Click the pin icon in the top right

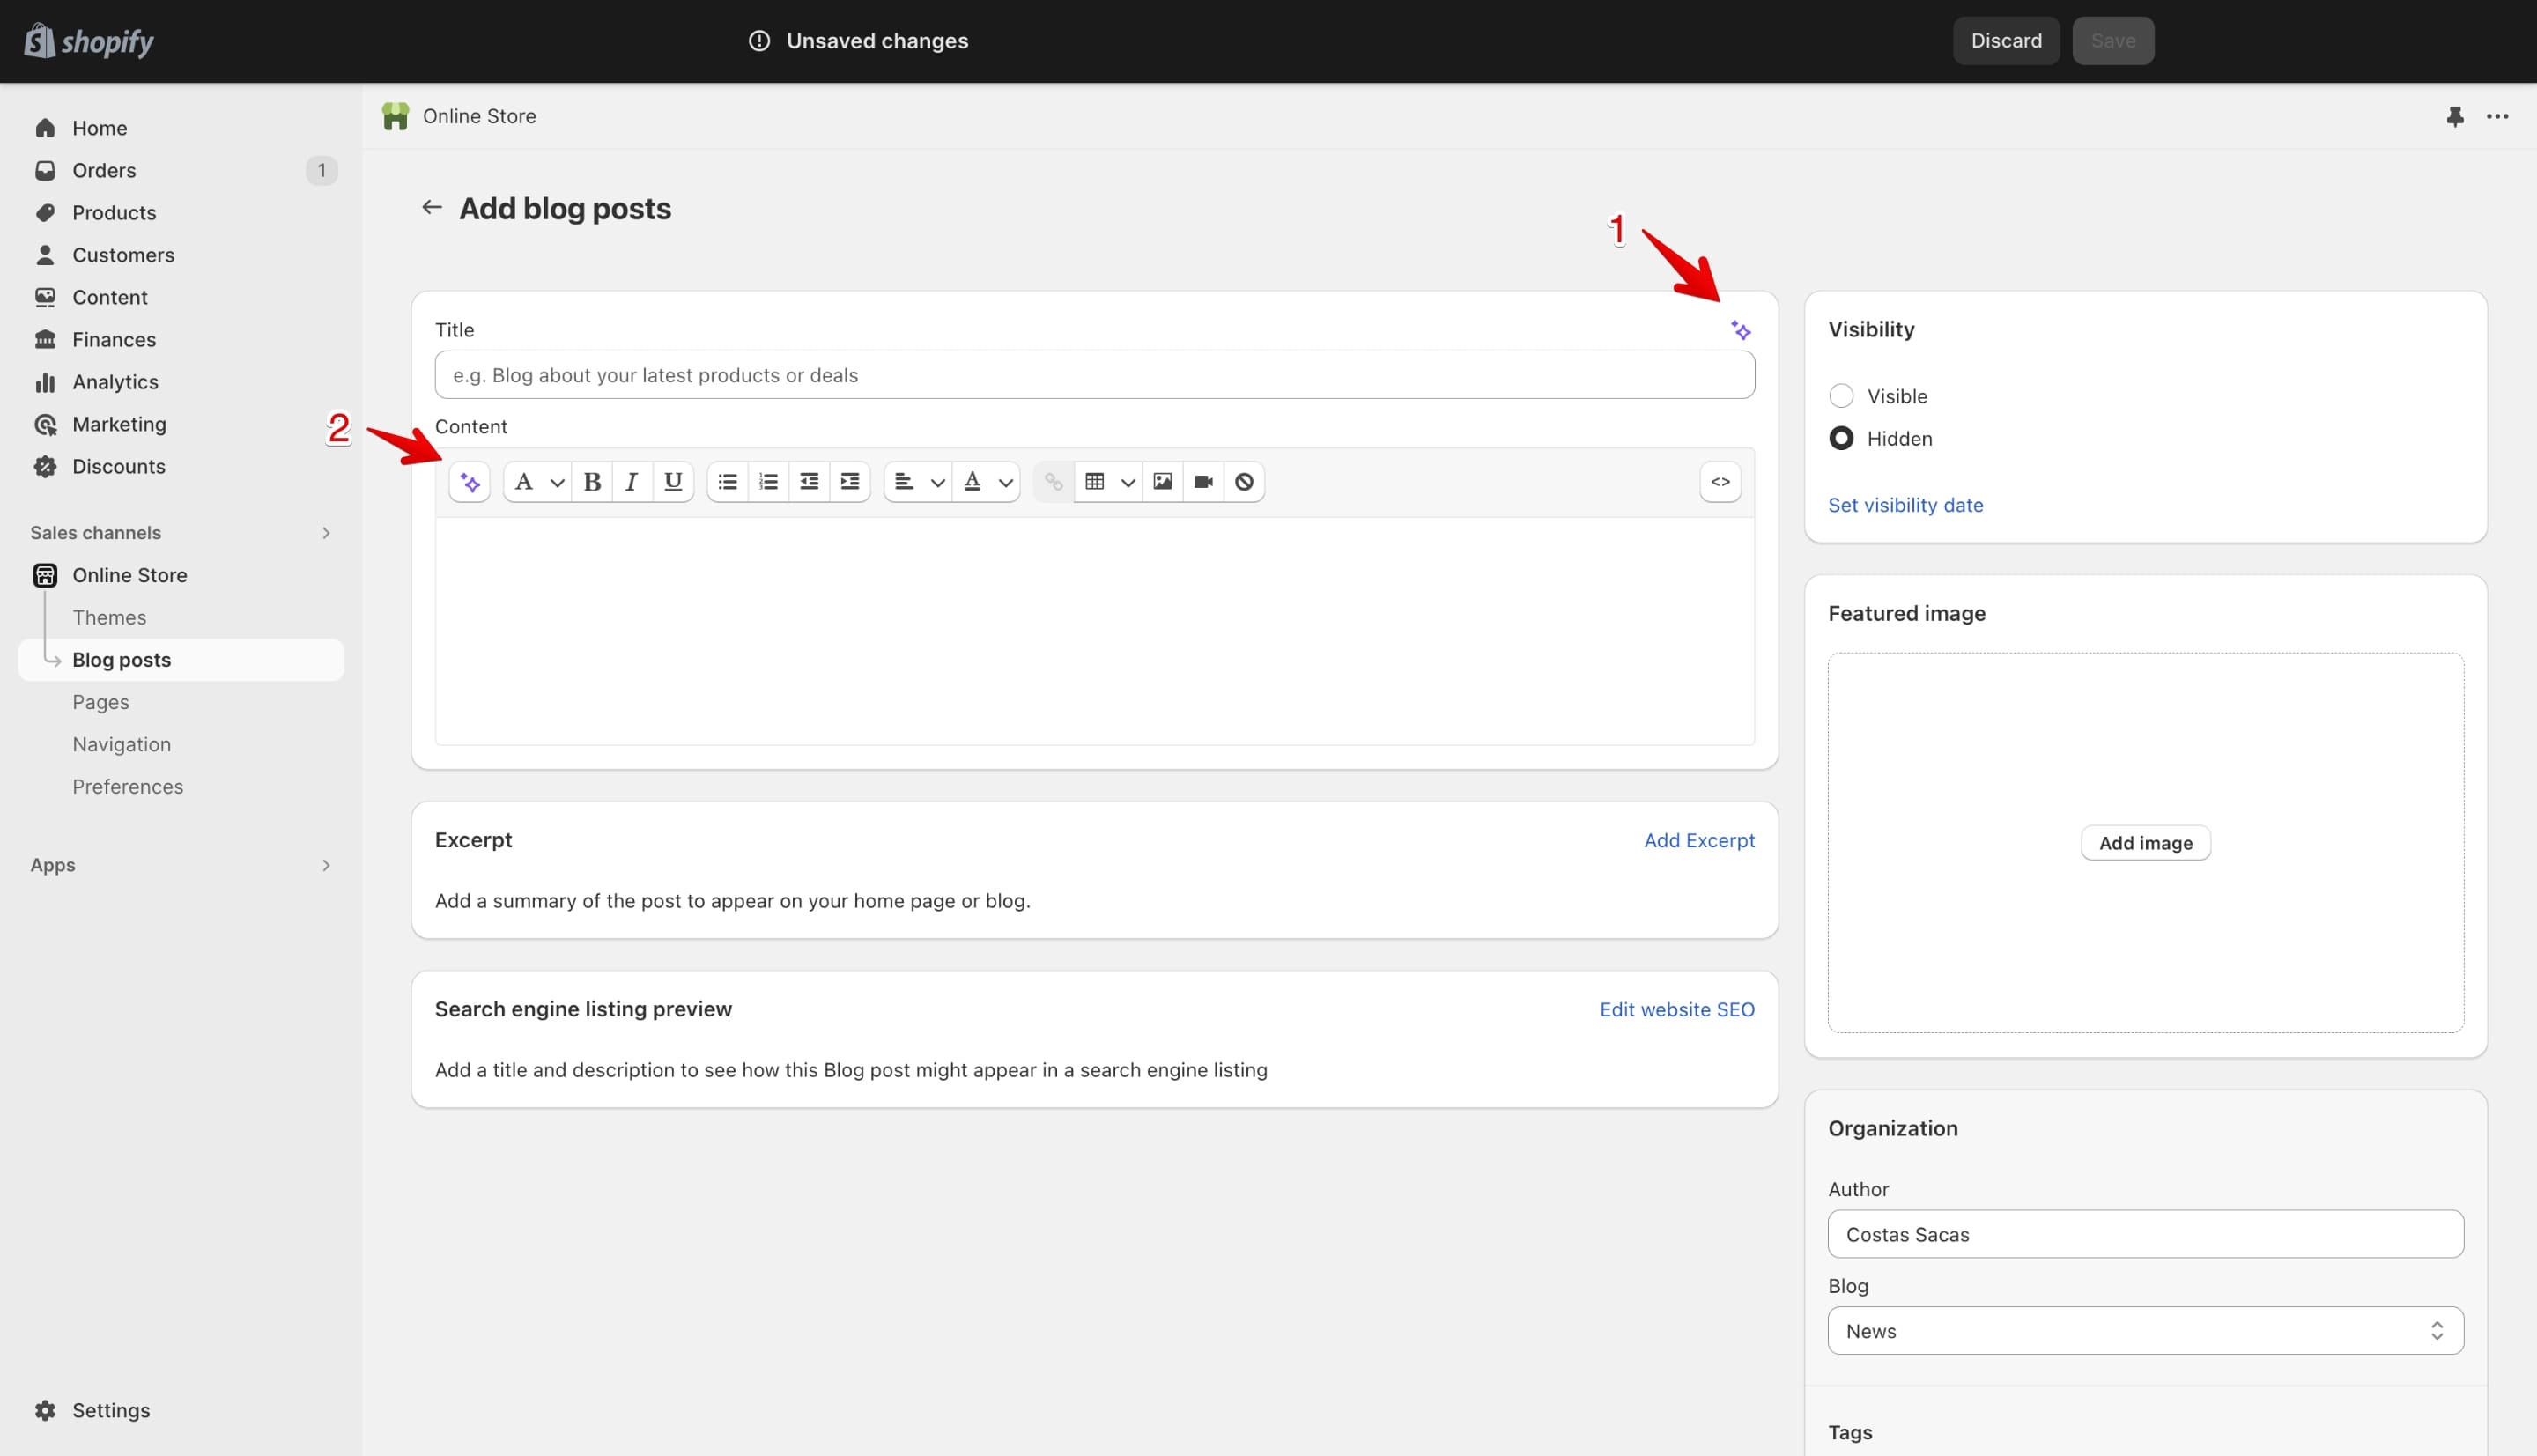pyautogui.click(x=2455, y=117)
